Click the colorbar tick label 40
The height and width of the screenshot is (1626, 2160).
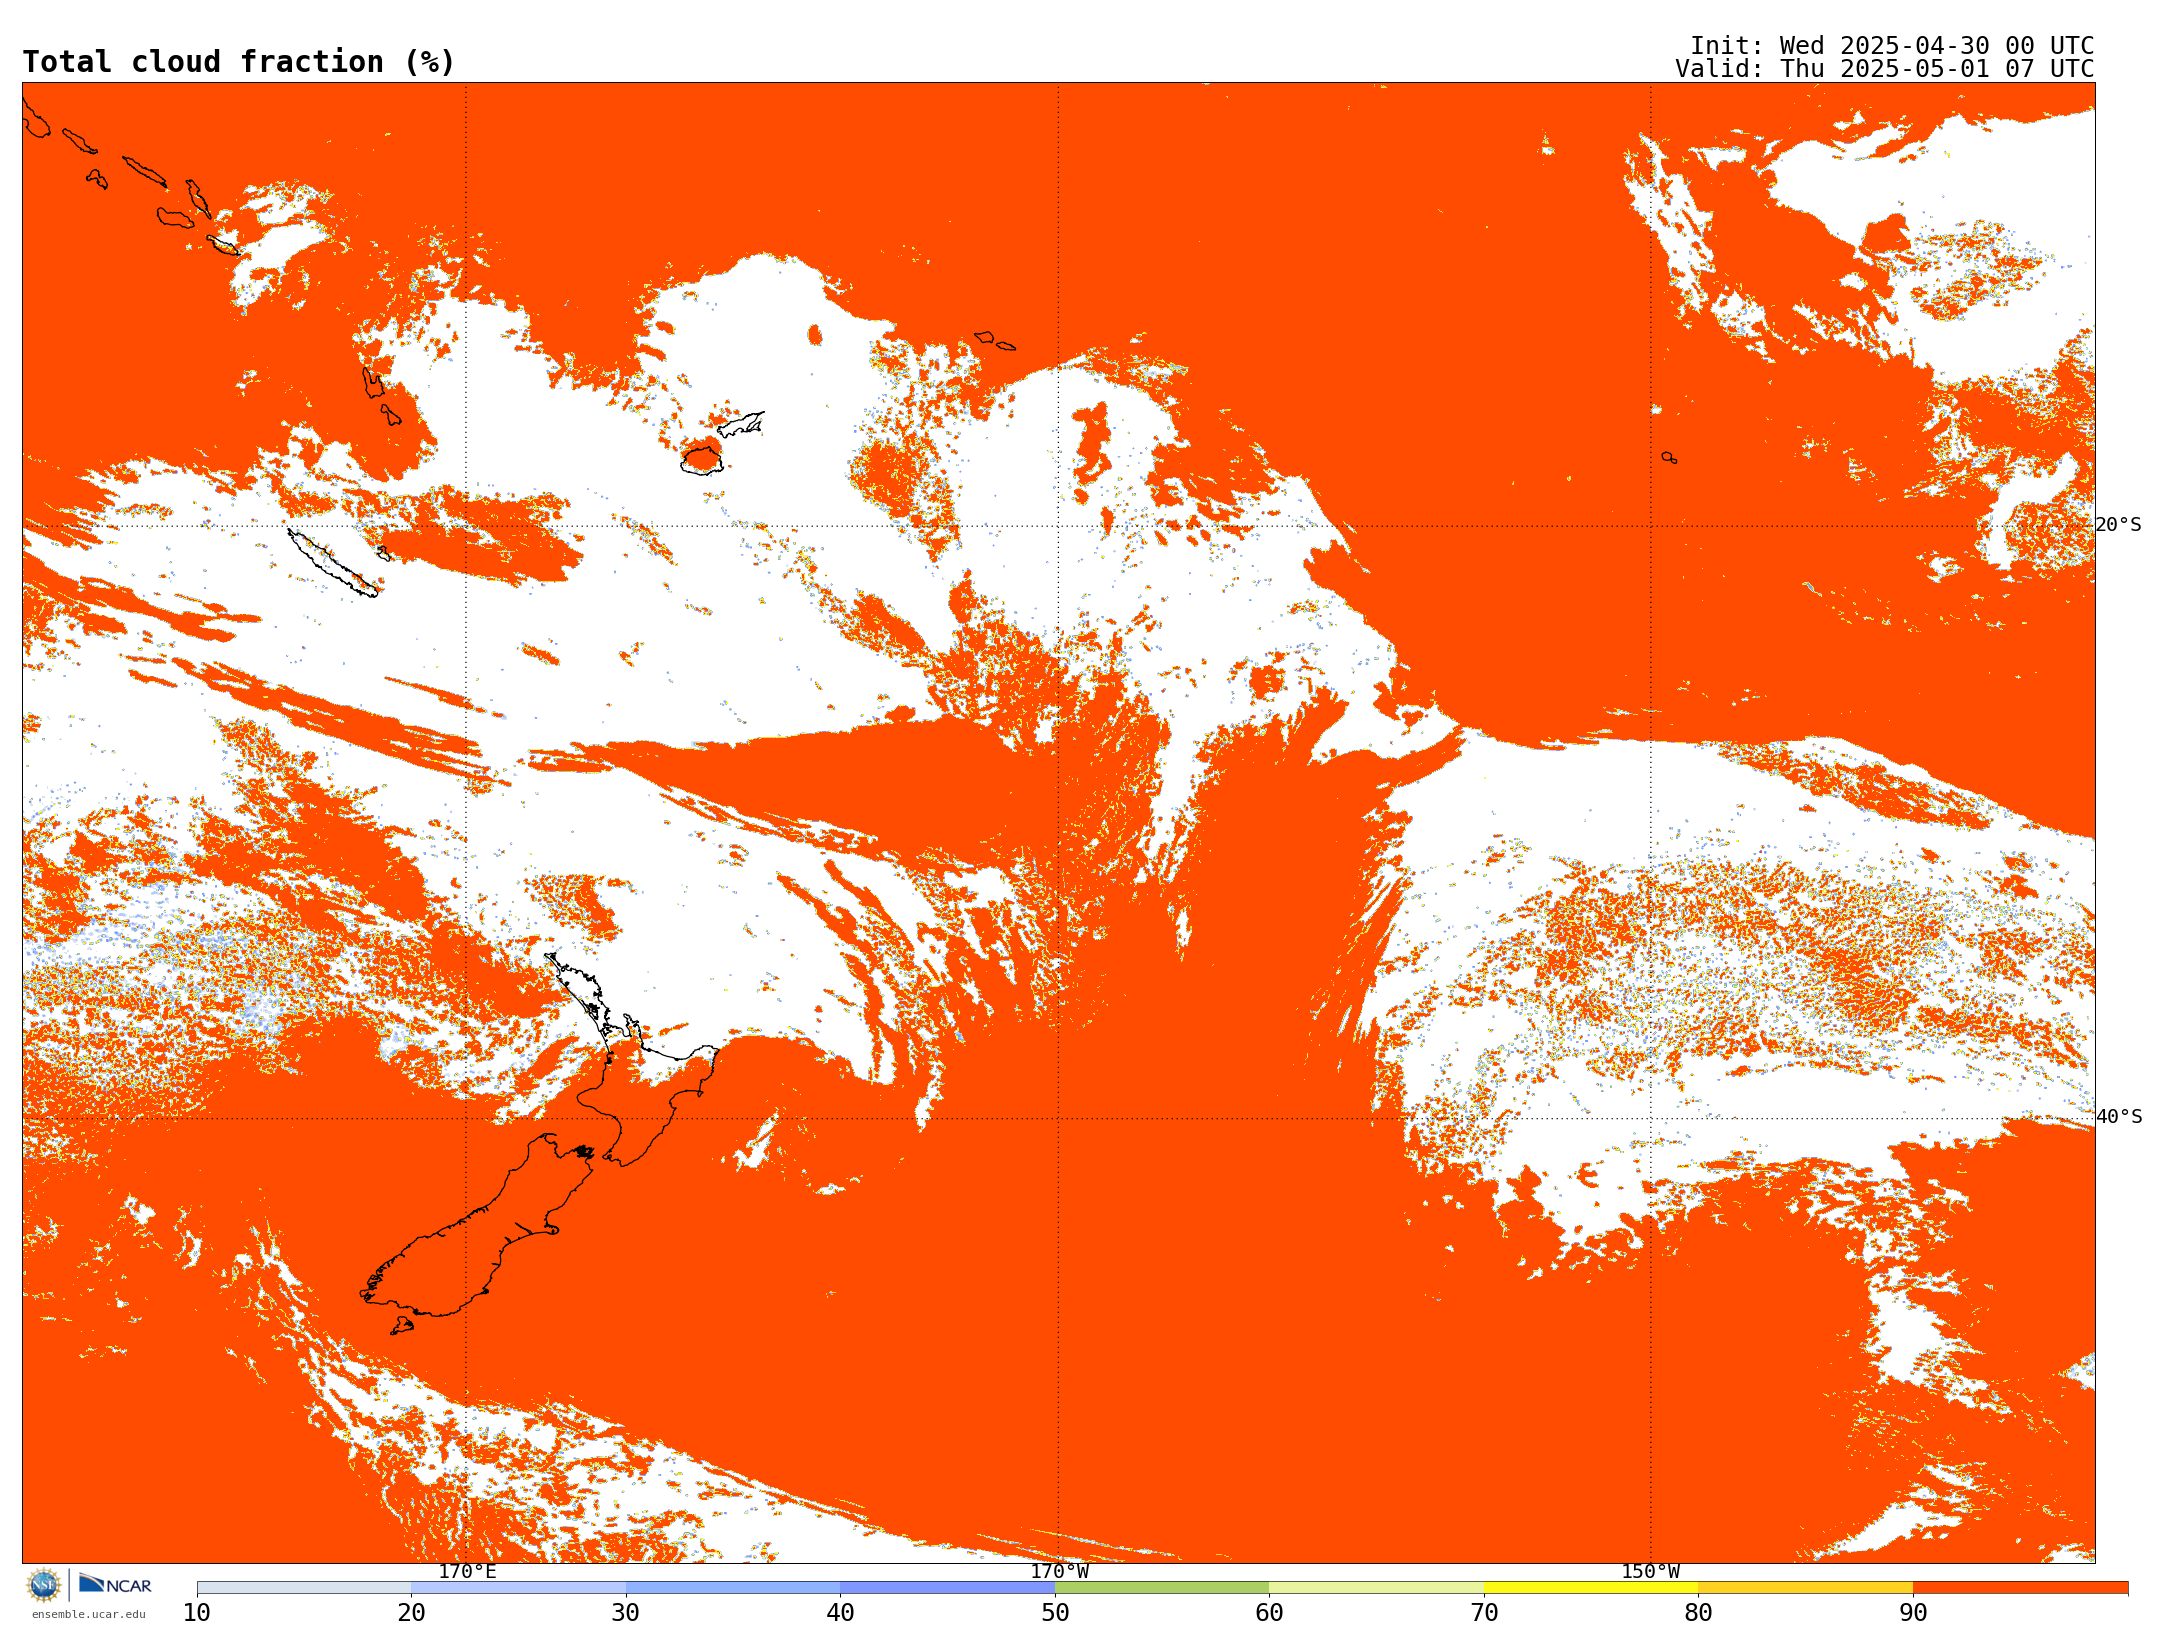pyautogui.click(x=840, y=1612)
